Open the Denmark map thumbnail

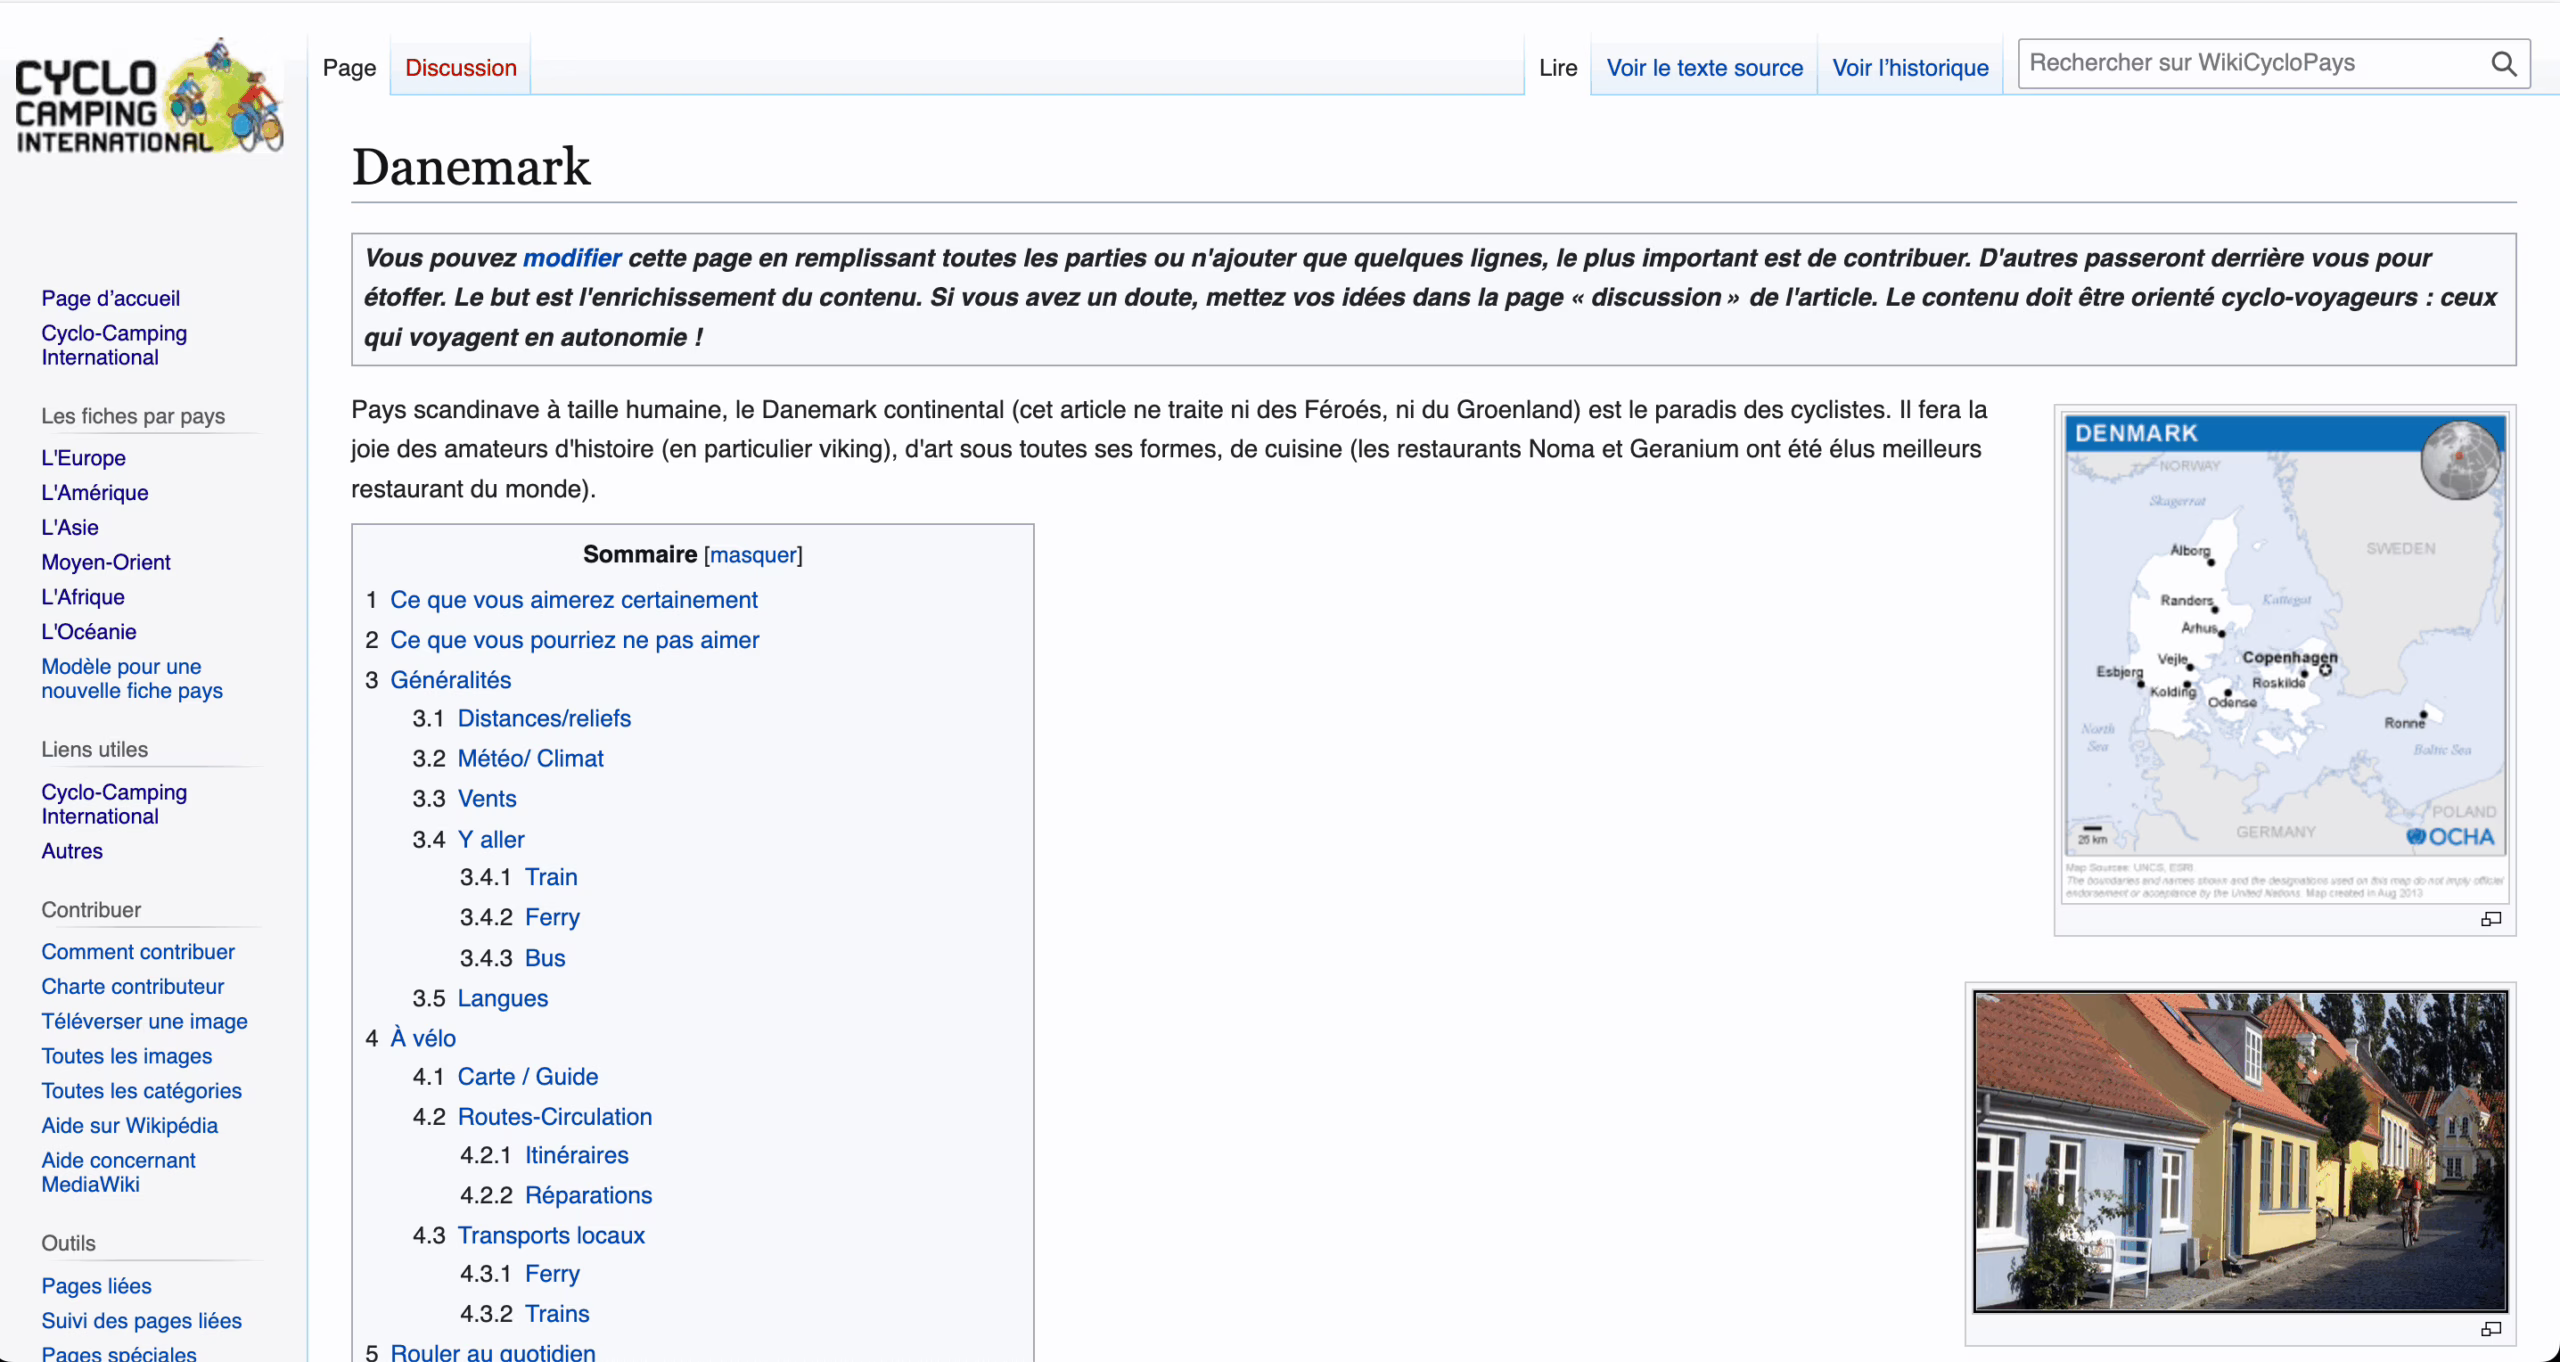pyautogui.click(x=2285, y=658)
